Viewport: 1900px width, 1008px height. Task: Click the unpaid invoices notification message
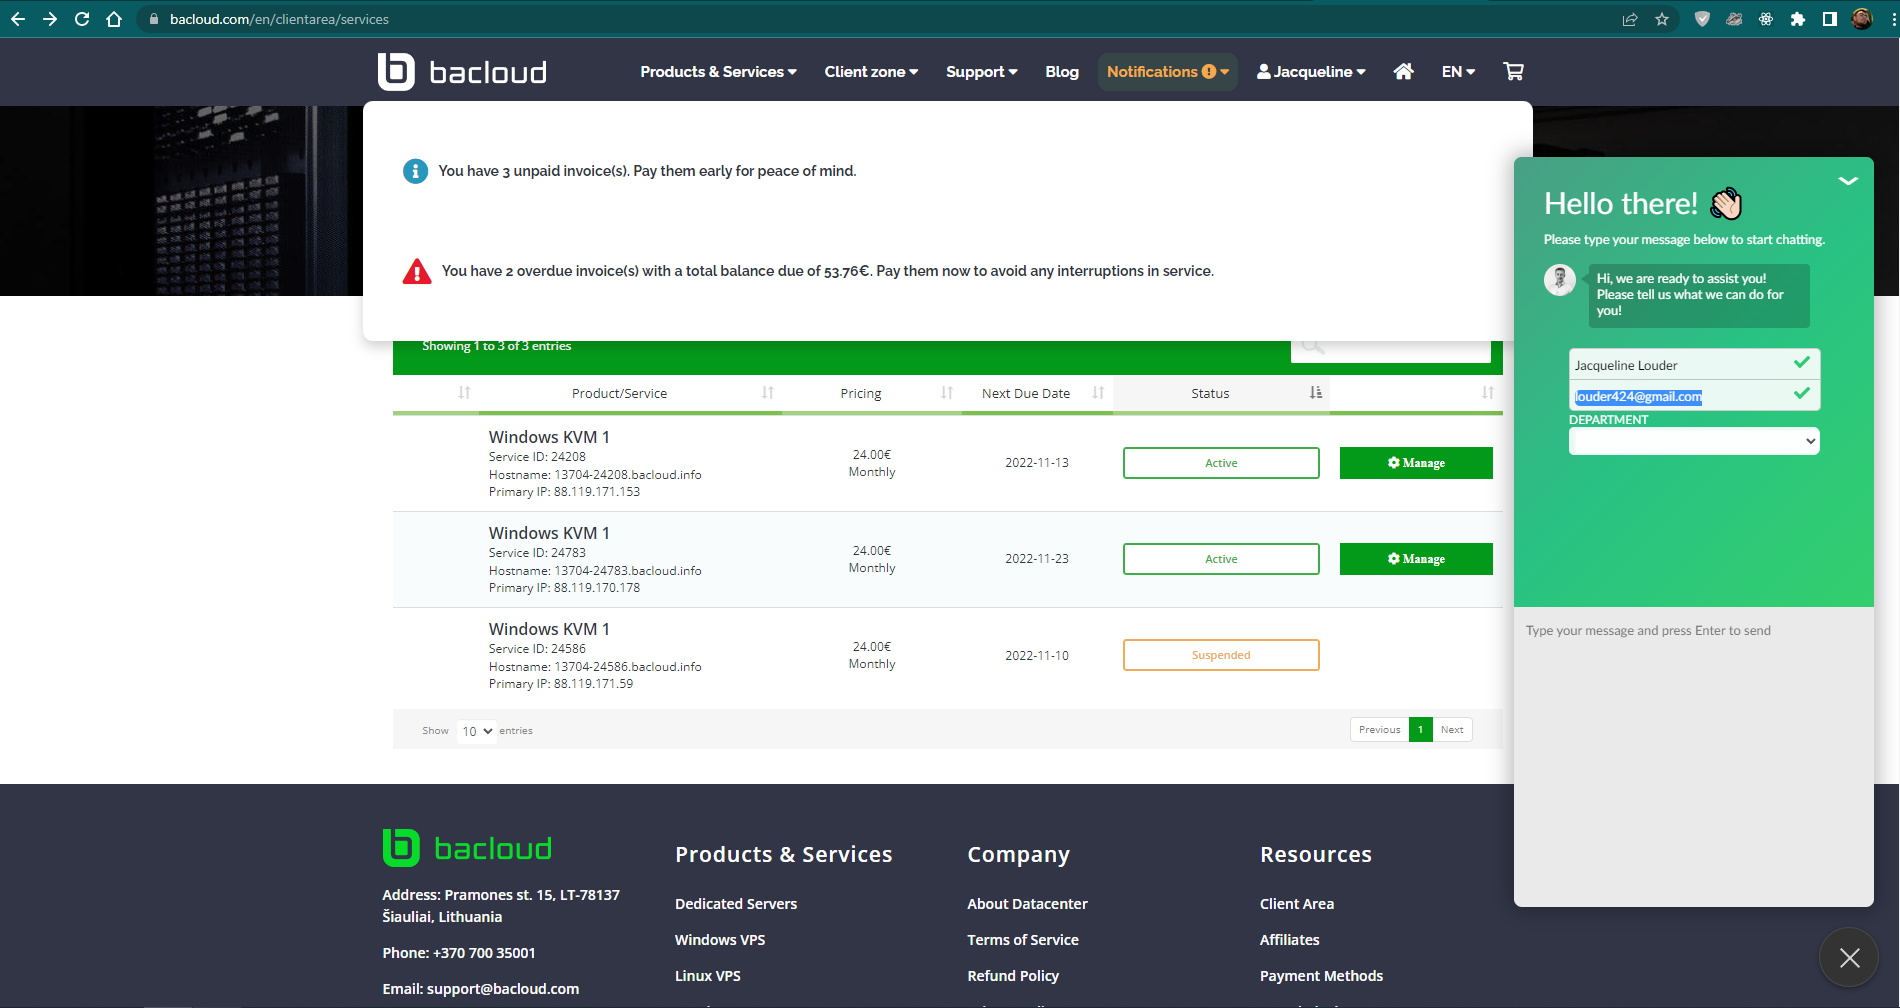coord(647,171)
